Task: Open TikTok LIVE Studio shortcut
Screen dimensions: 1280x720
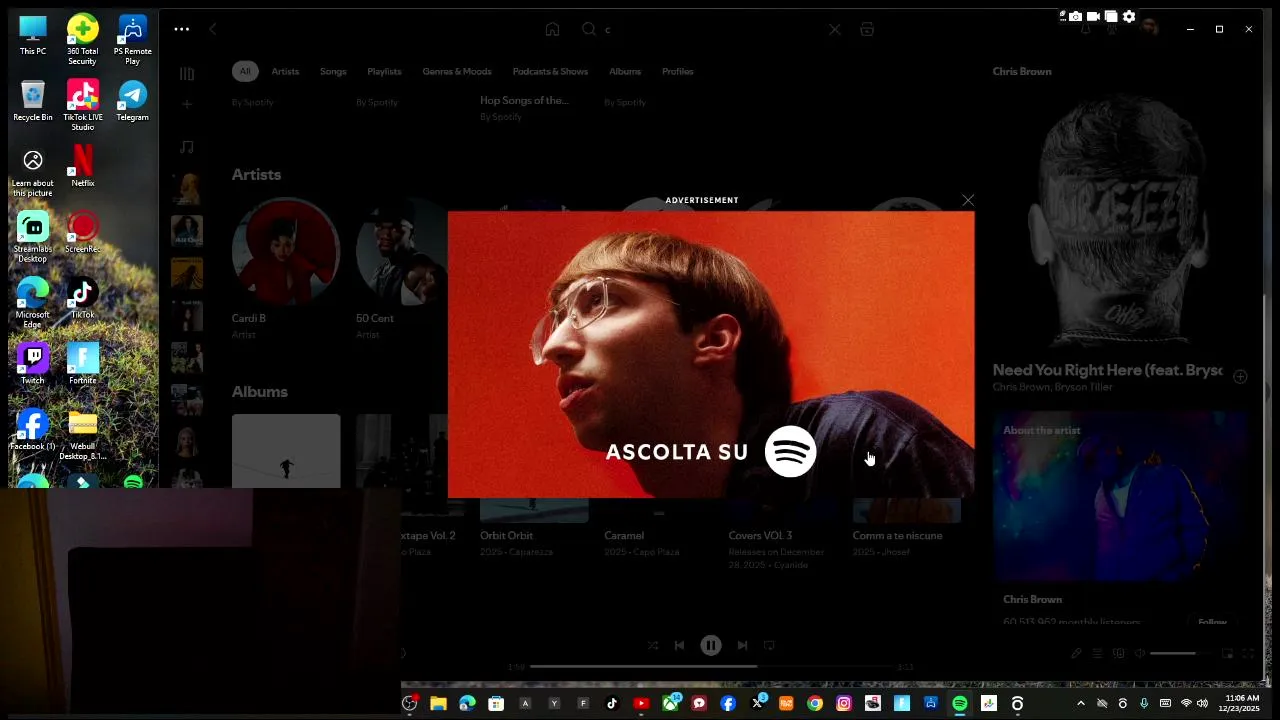Action: click(x=83, y=106)
